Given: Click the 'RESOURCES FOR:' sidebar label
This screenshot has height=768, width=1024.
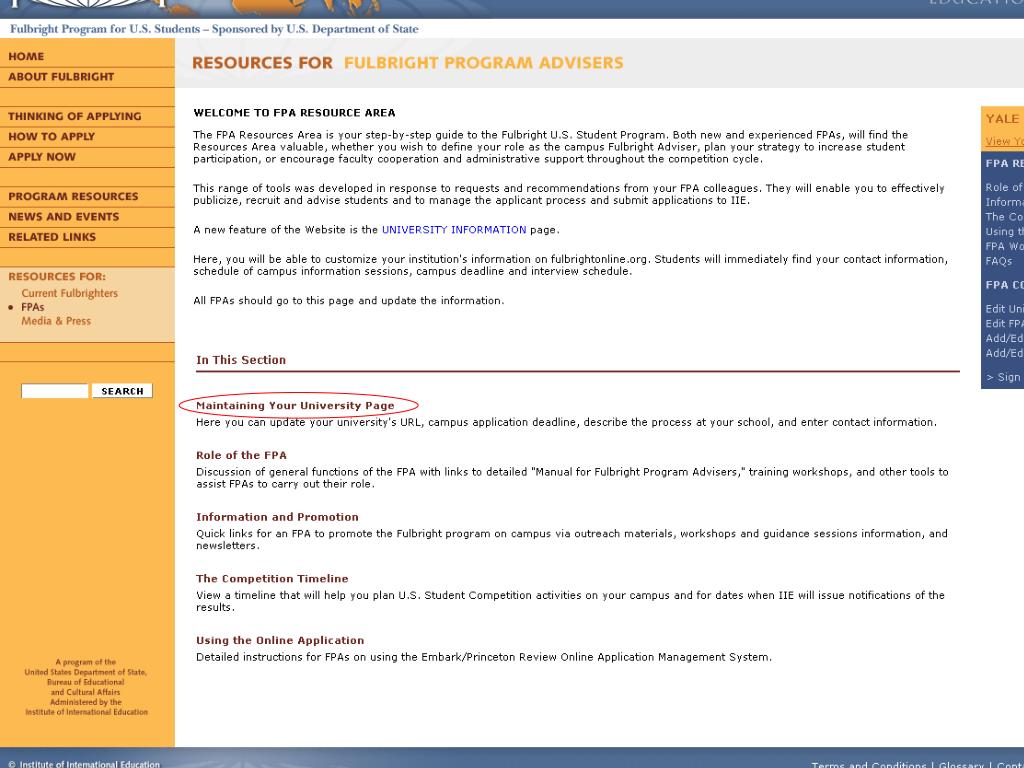Looking at the screenshot, I should pyautogui.click(x=57, y=277).
